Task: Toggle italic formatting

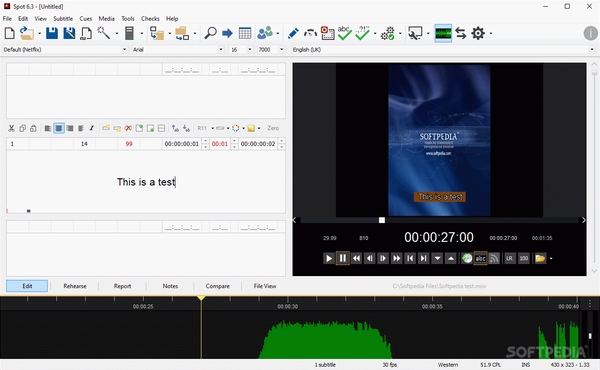Action: pyautogui.click(x=92, y=128)
